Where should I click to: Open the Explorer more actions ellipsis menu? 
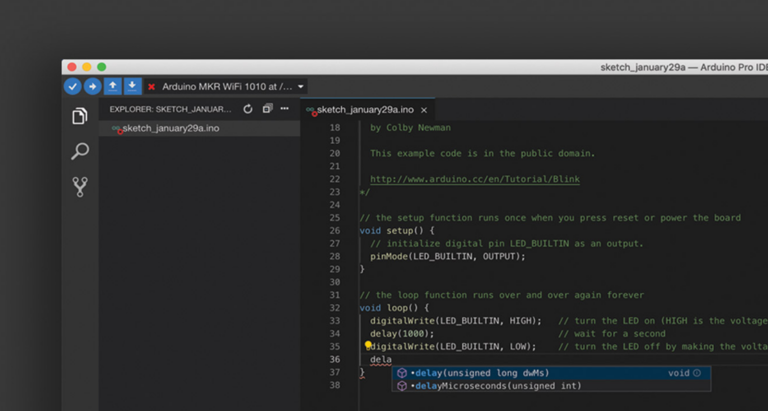(285, 109)
